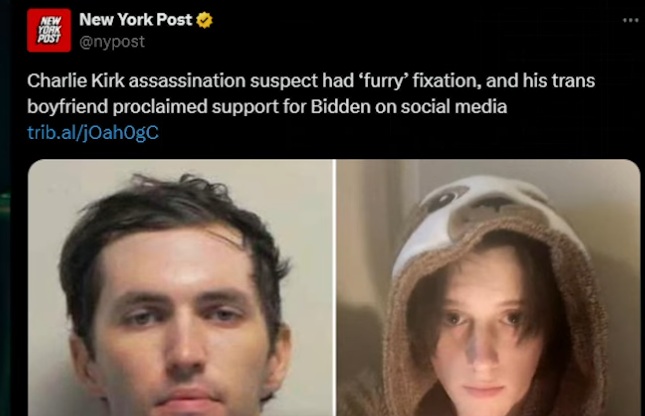This screenshot has height=416, width=645.
Task: Open the @nypost handle profile
Action: pos(112,42)
